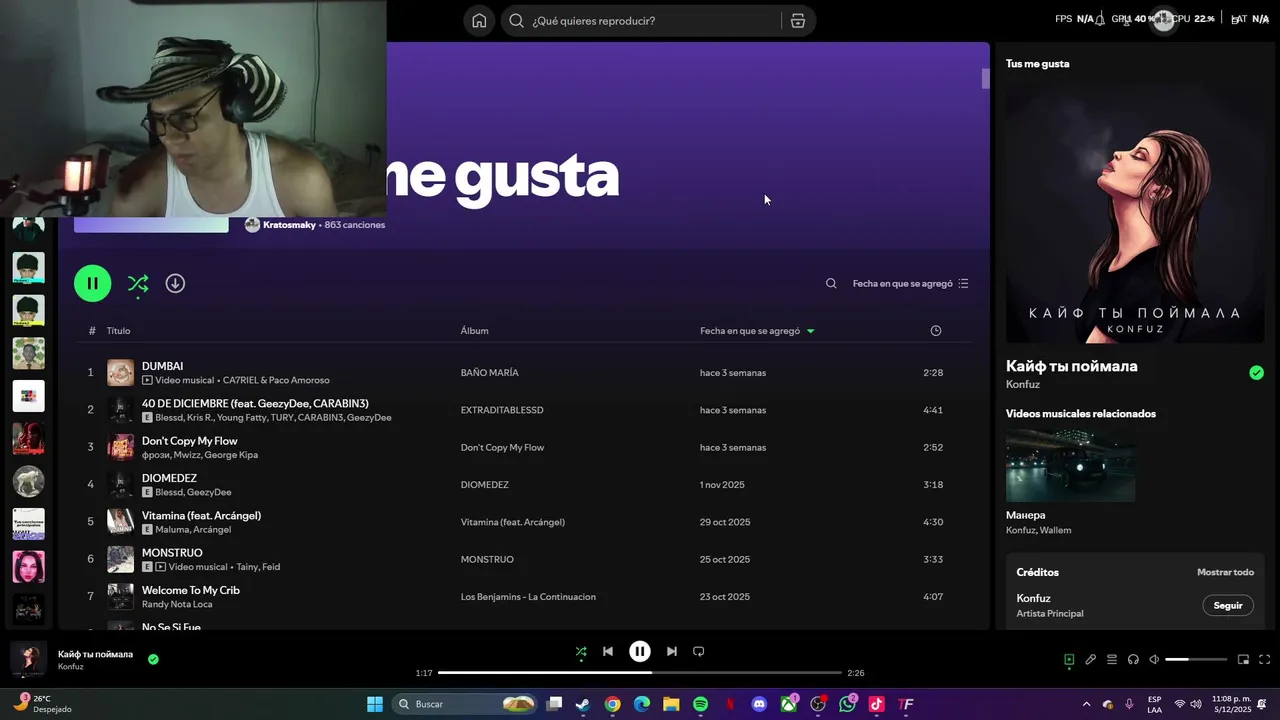Click Don't Copy My Flow cover thumbnail
The height and width of the screenshot is (720, 1280).
(x=121, y=447)
